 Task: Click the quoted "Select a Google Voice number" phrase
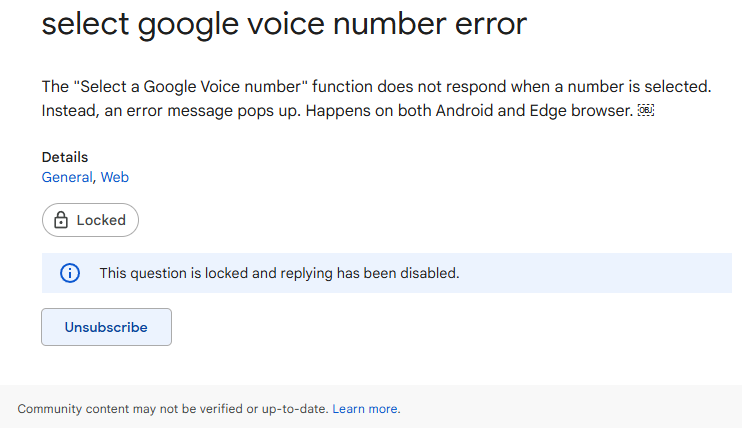click(178, 87)
